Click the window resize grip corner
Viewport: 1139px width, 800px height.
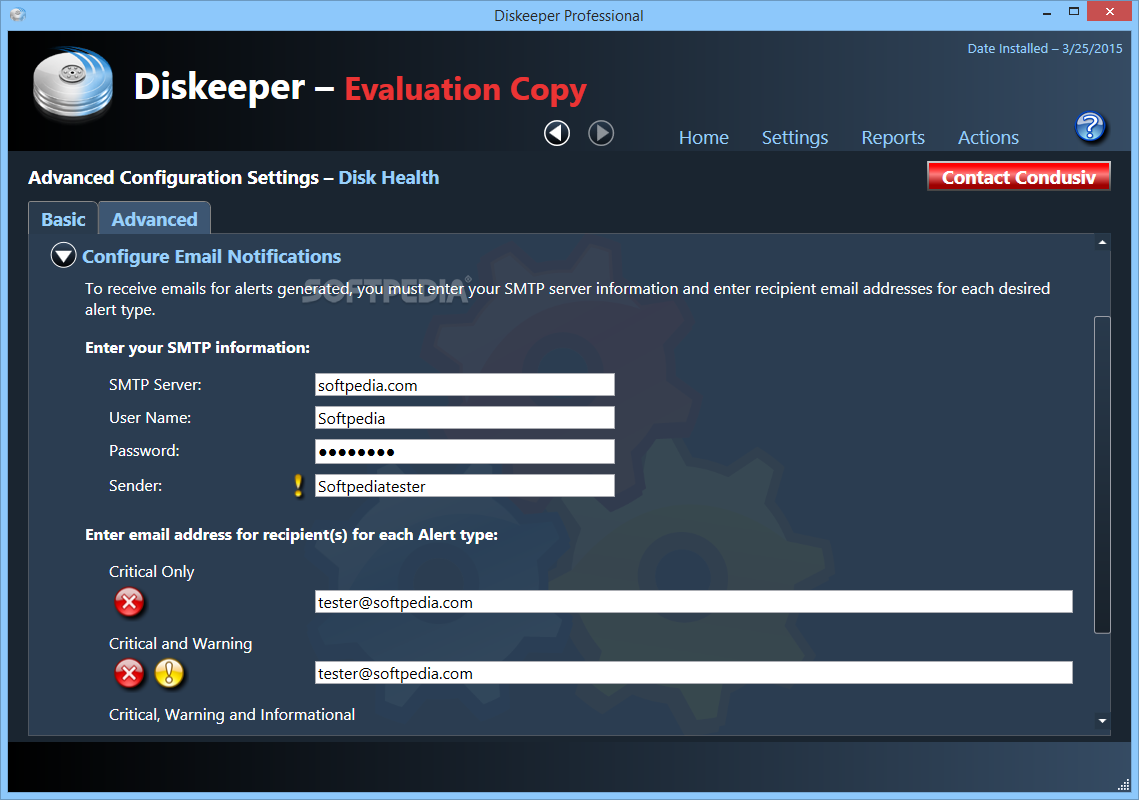tap(1124, 784)
